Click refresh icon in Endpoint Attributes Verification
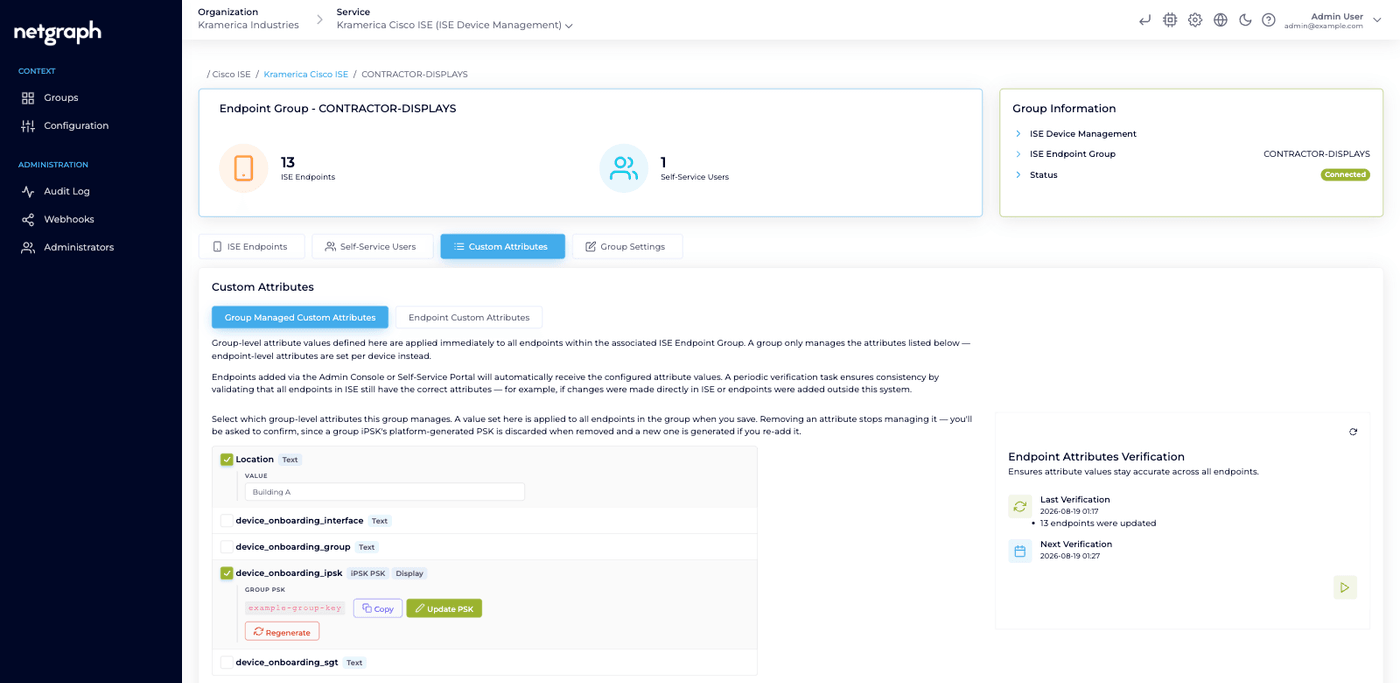This screenshot has height=683, width=1400. [x=1353, y=432]
